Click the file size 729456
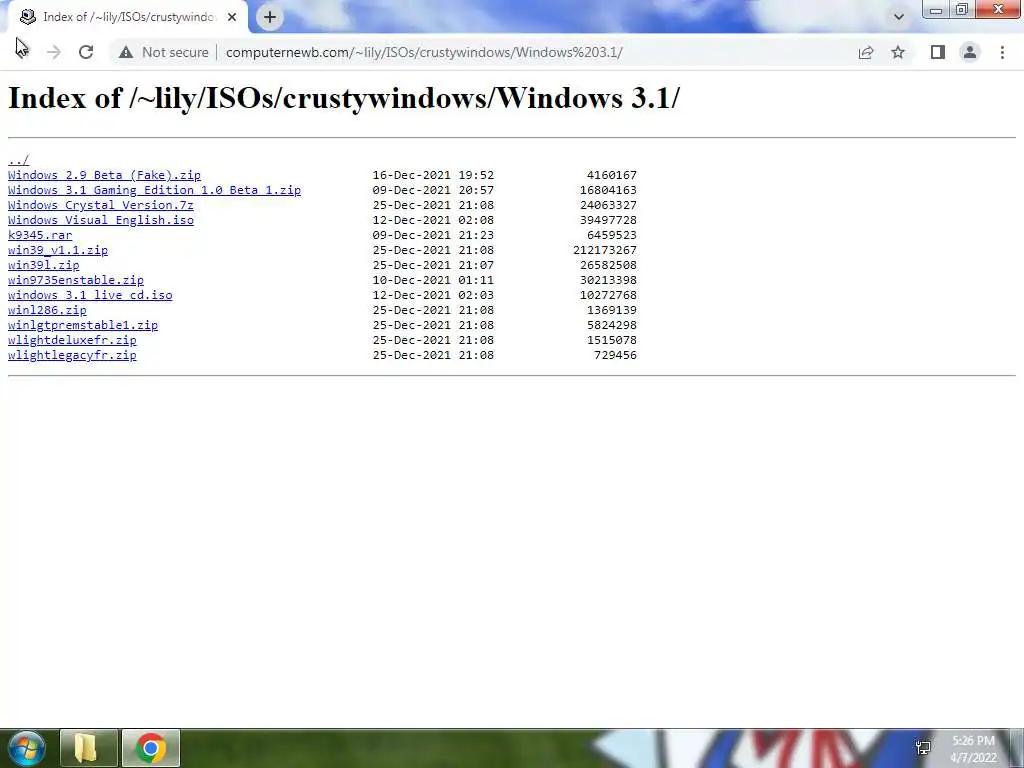Screen dimensions: 1024x768 click(x=615, y=355)
